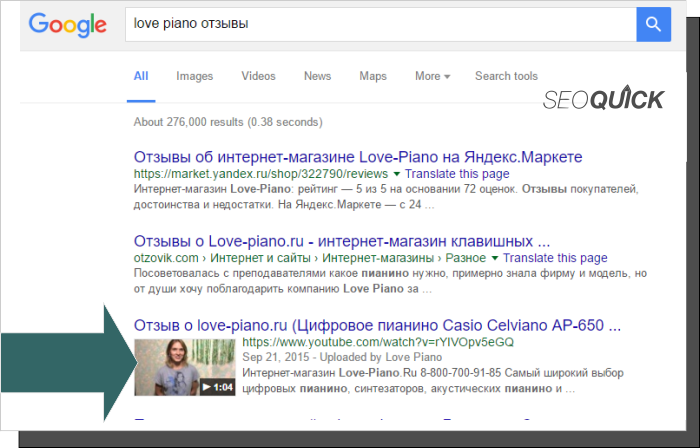Click 'About 276,000 results' text
The height and width of the screenshot is (448, 700).
(x=228, y=122)
